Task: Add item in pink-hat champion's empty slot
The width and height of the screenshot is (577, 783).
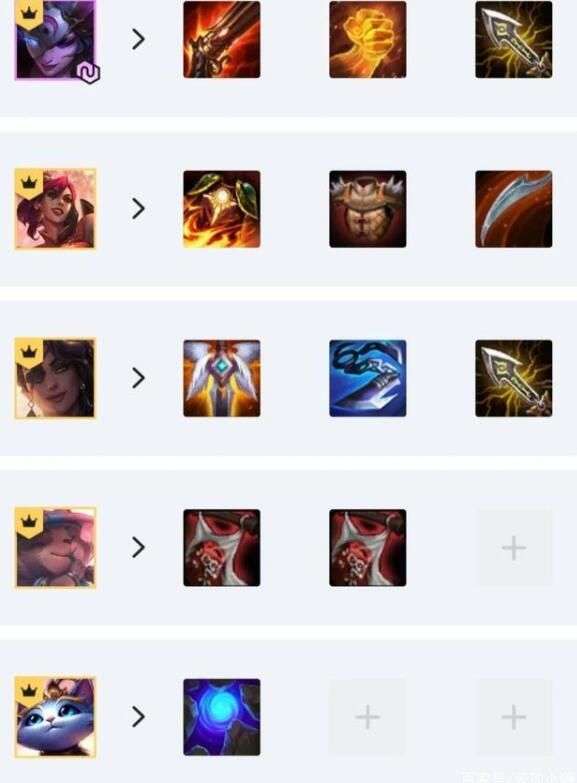Action: click(515, 548)
